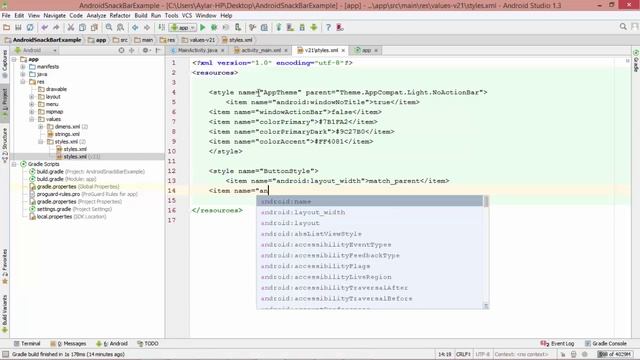Image resolution: width=640 pixels, height=360 pixels.
Task: Click the navigate Back arrow icon
Action: pyautogui.click(x=135, y=27)
